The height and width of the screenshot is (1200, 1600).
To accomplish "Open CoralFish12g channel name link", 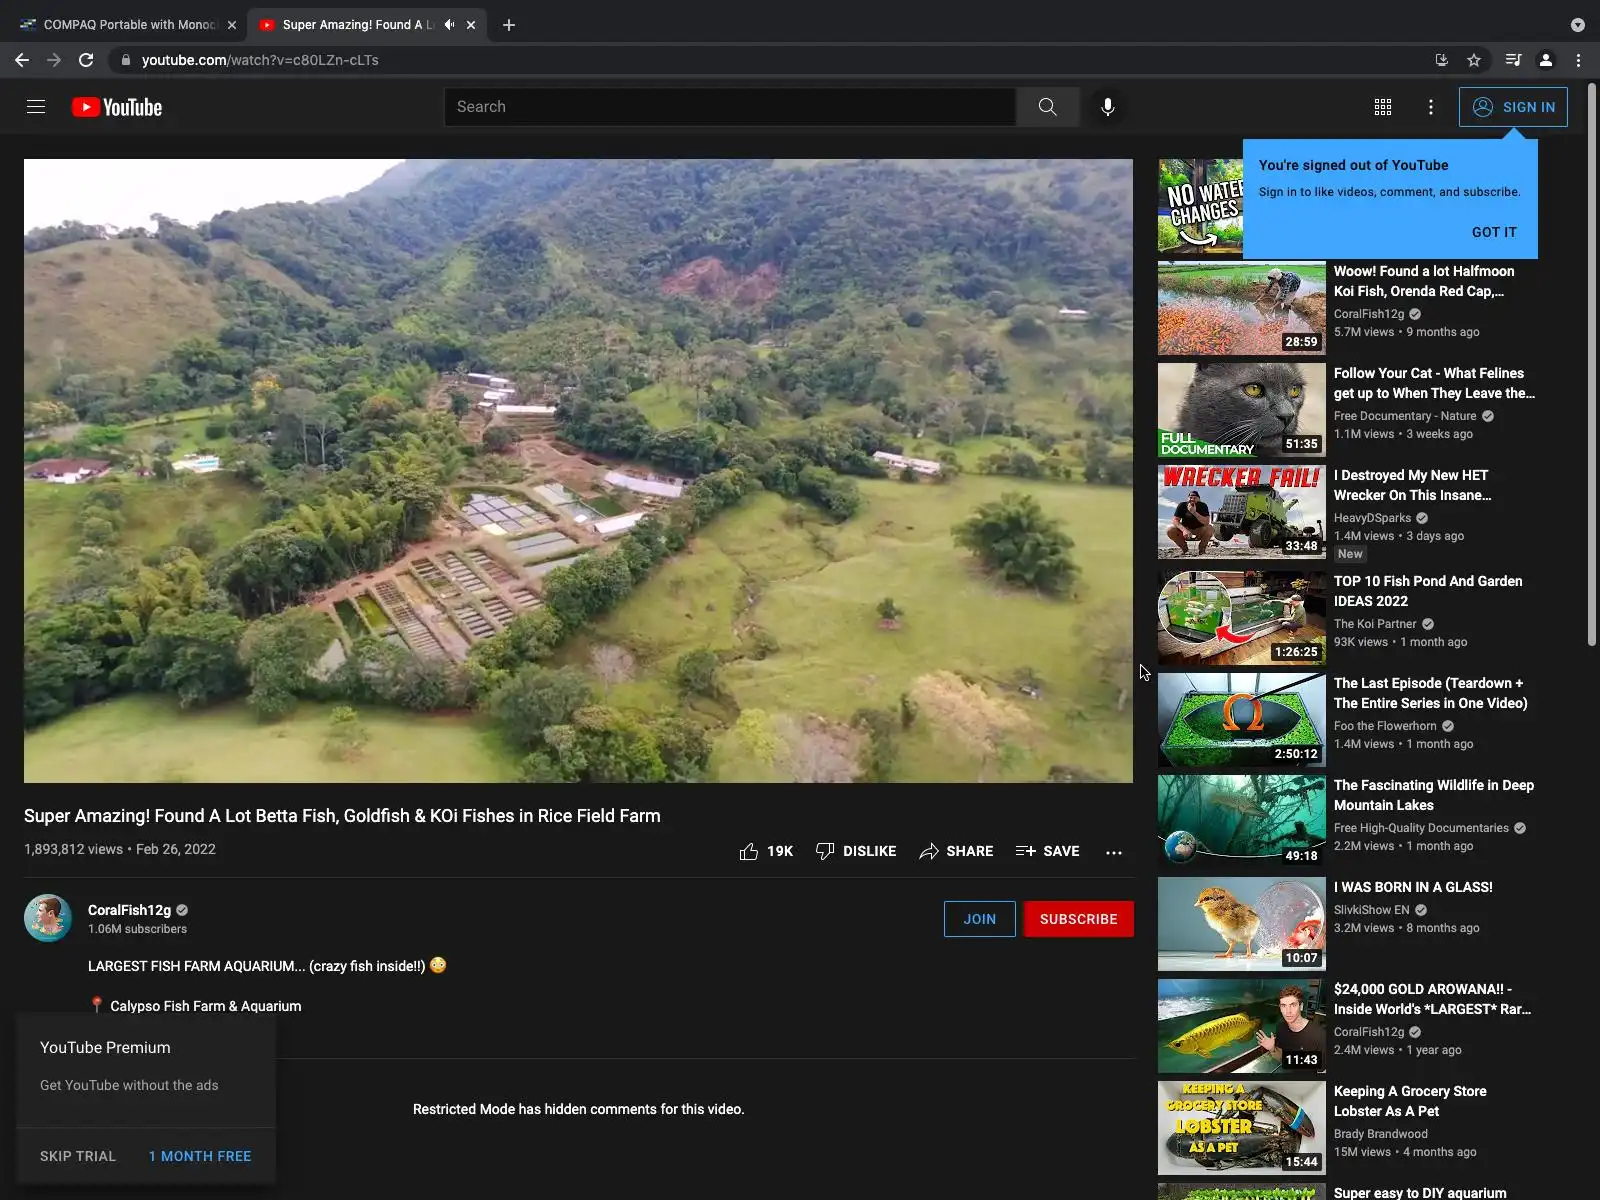I will pyautogui.click(x=129, y=910).
